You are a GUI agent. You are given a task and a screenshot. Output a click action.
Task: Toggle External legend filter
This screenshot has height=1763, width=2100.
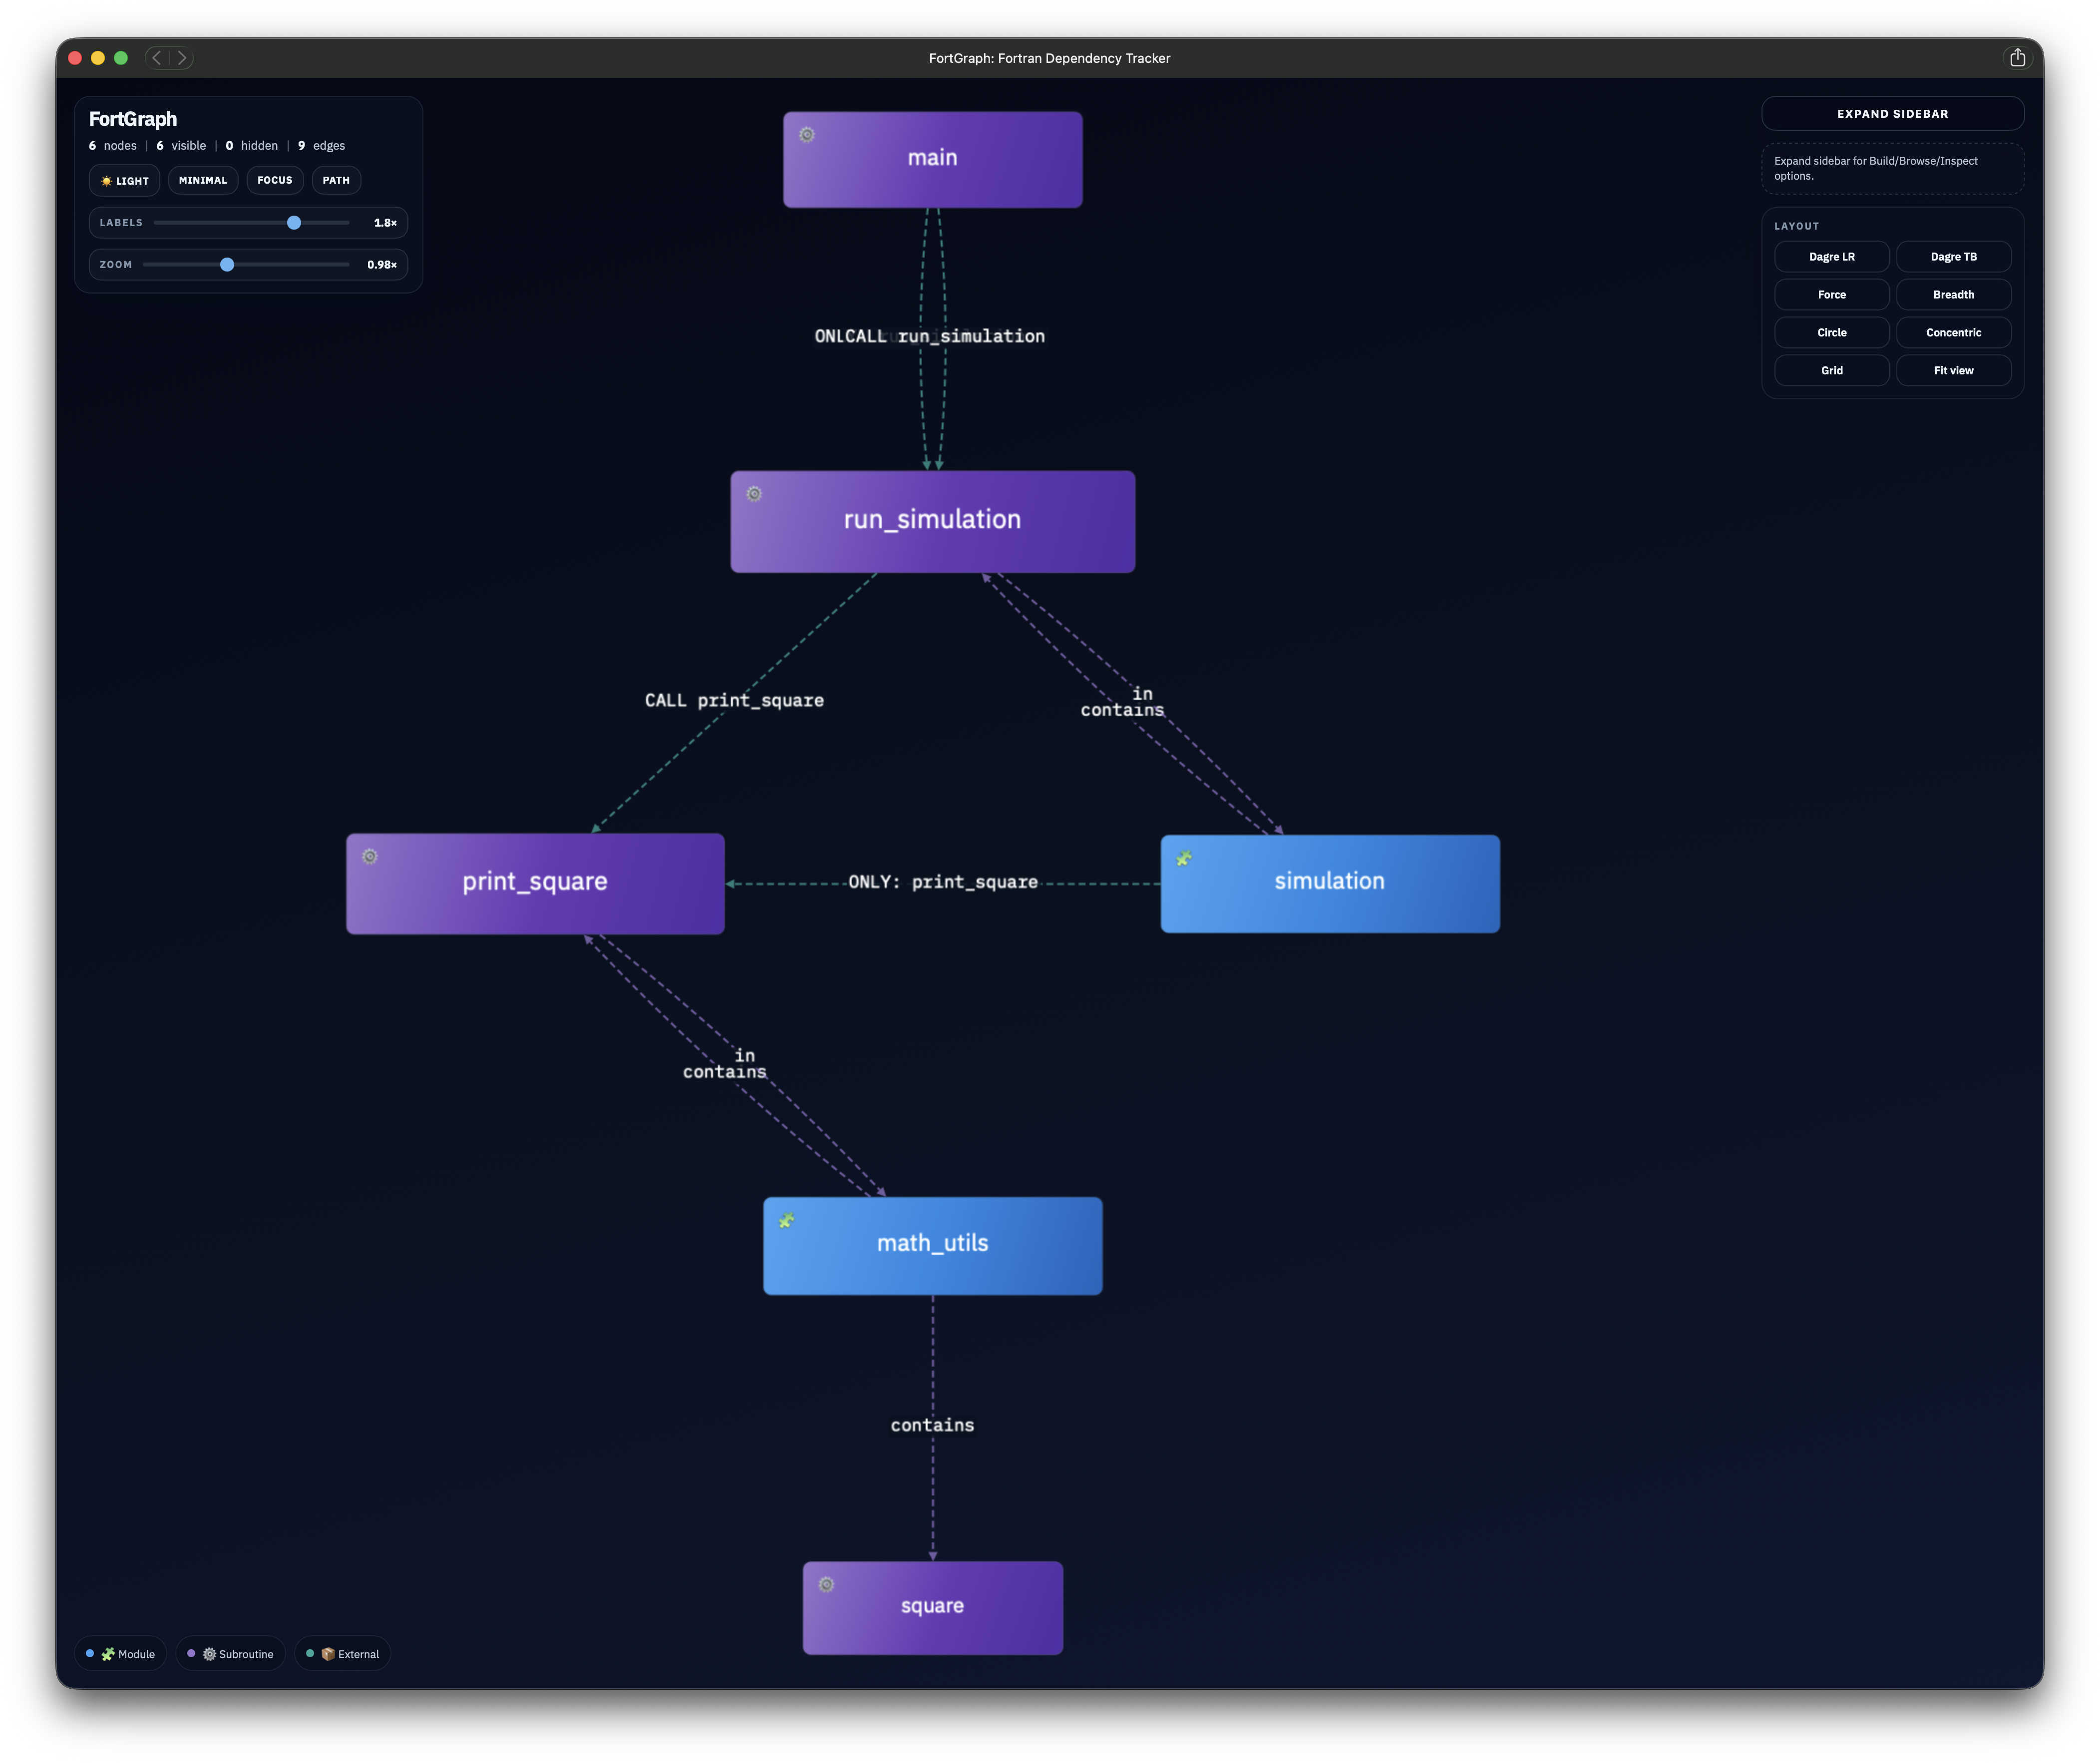click(343, 1654)
